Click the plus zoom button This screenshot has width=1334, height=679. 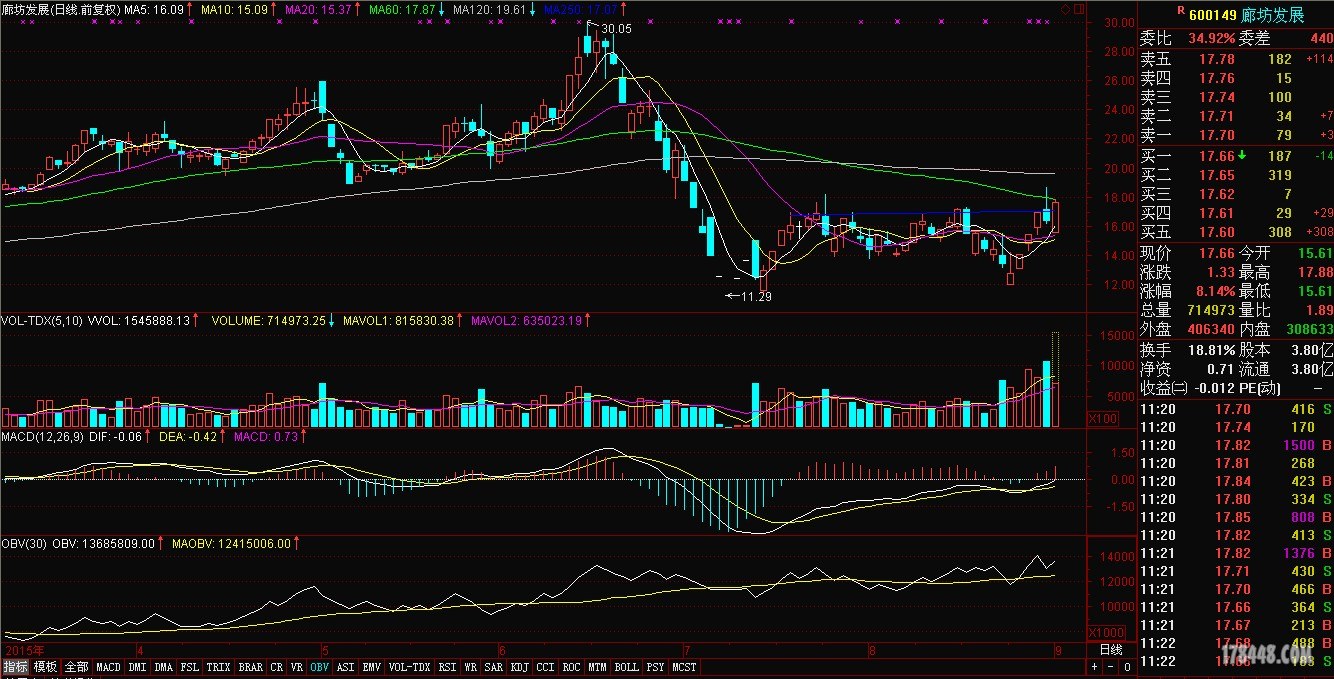(x=1095, y=667)
